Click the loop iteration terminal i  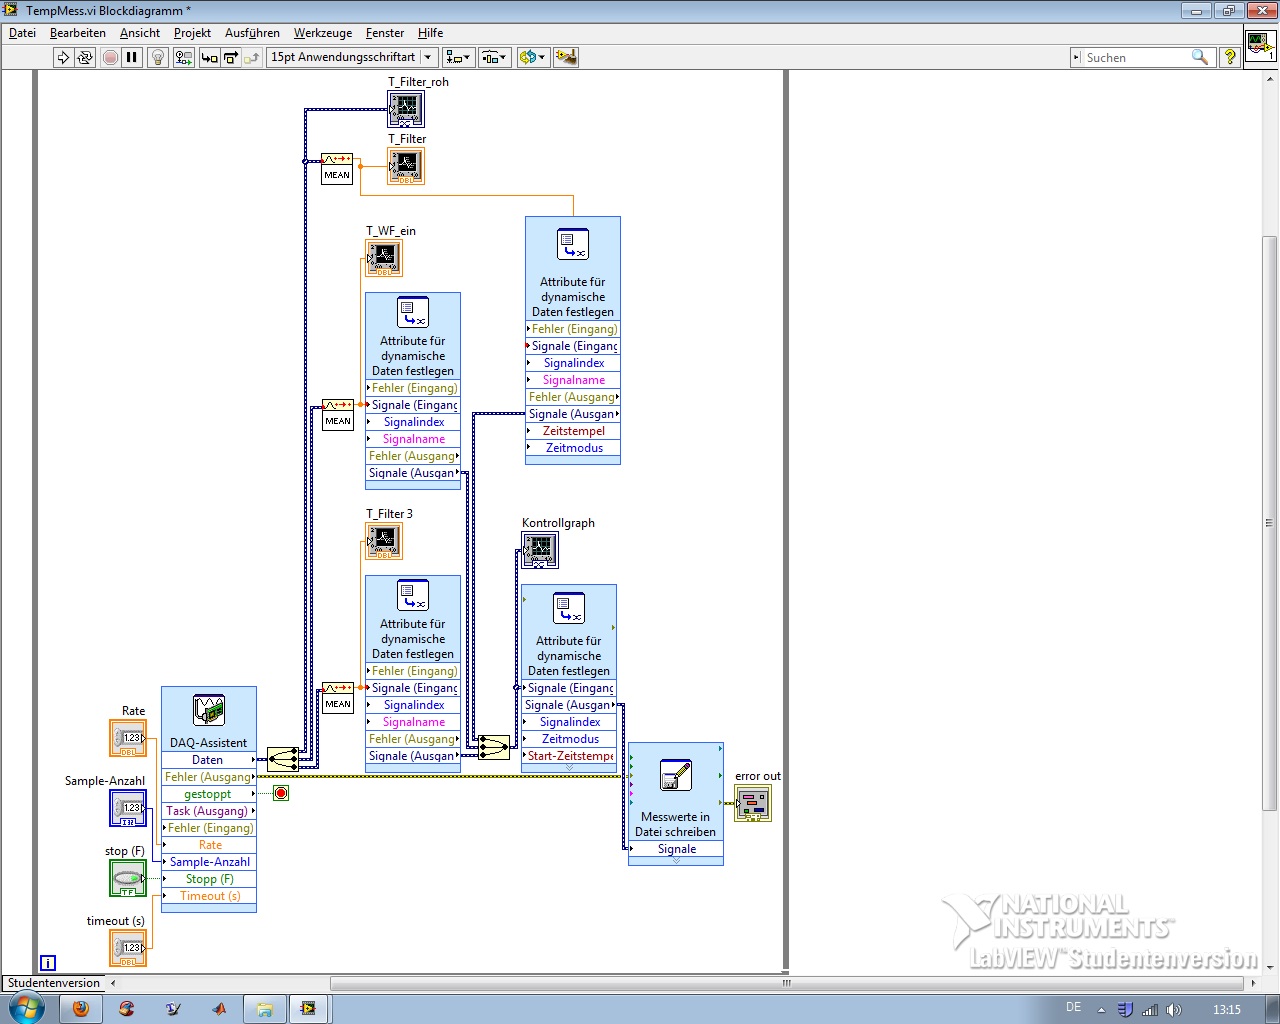pos(48,963)
